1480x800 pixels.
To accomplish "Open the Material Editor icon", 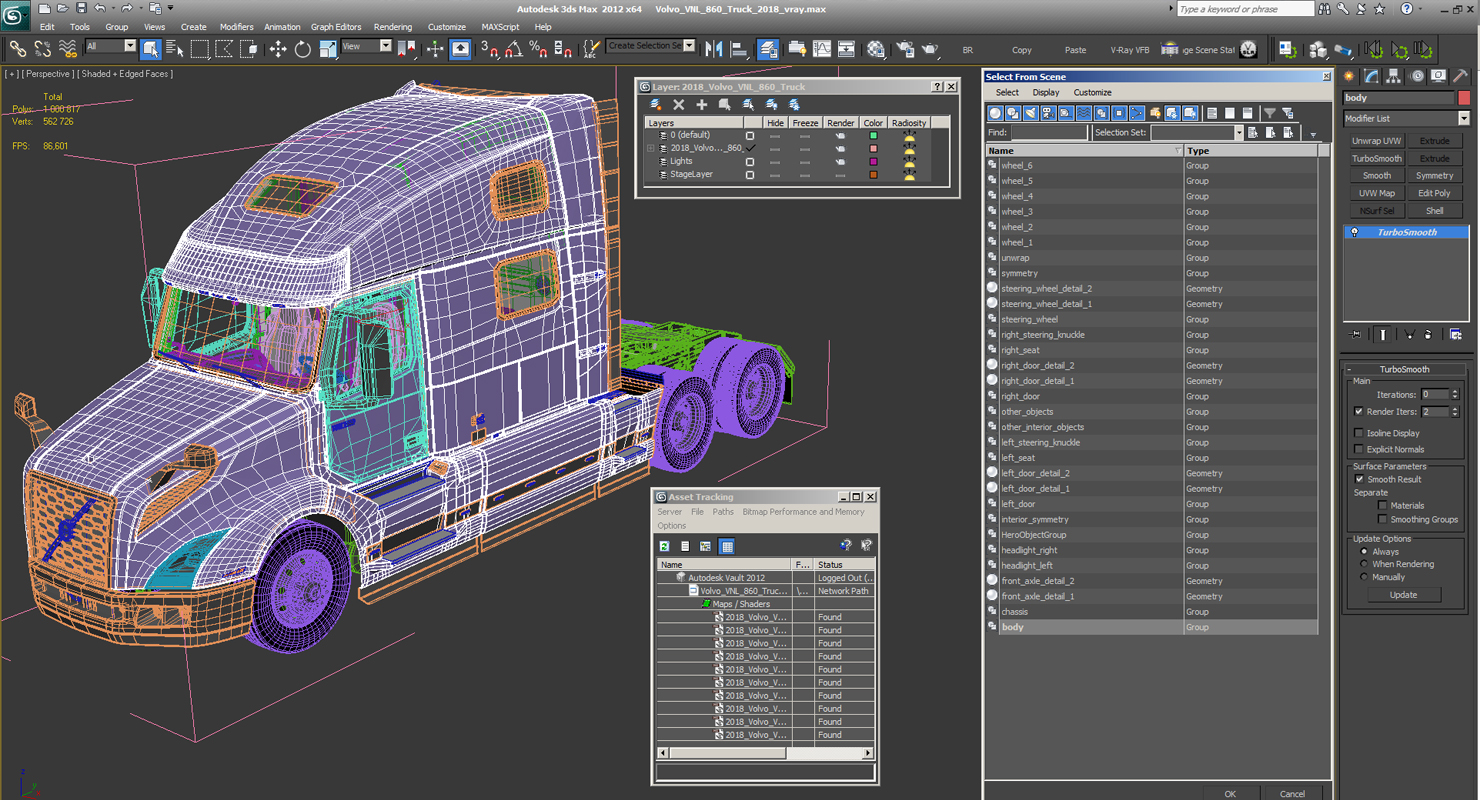I will [876, 48].
